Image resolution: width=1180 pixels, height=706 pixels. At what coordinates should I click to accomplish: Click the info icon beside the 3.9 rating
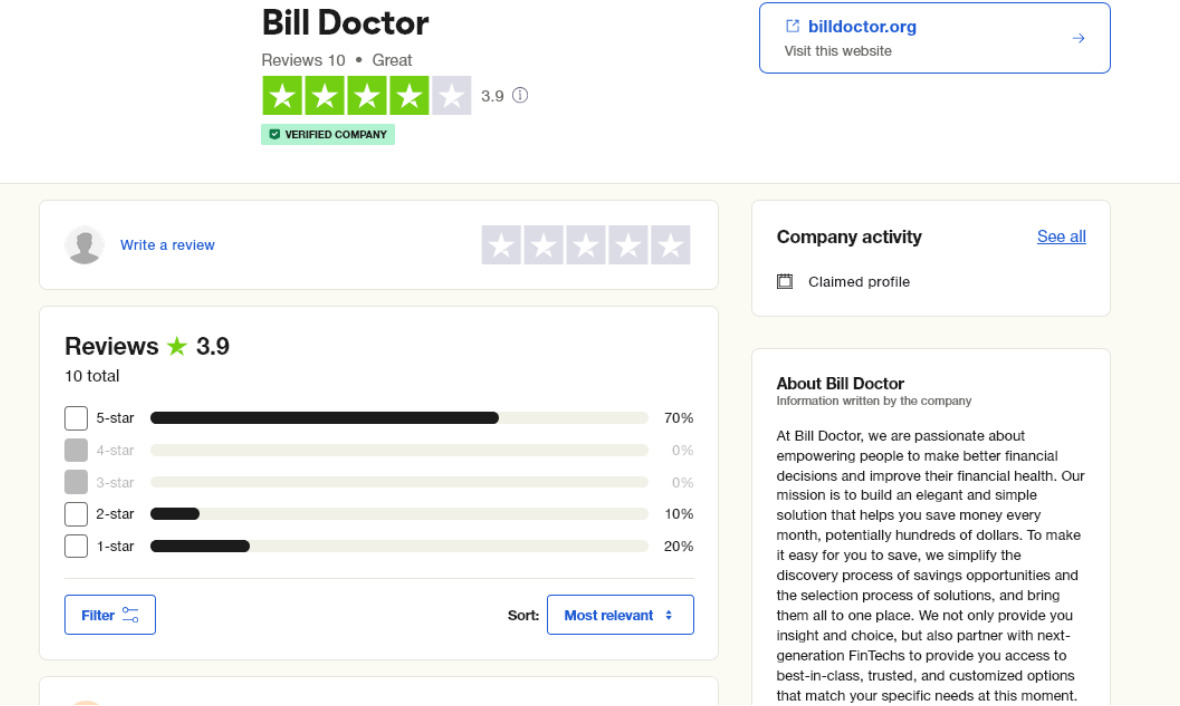coord(521,95)
